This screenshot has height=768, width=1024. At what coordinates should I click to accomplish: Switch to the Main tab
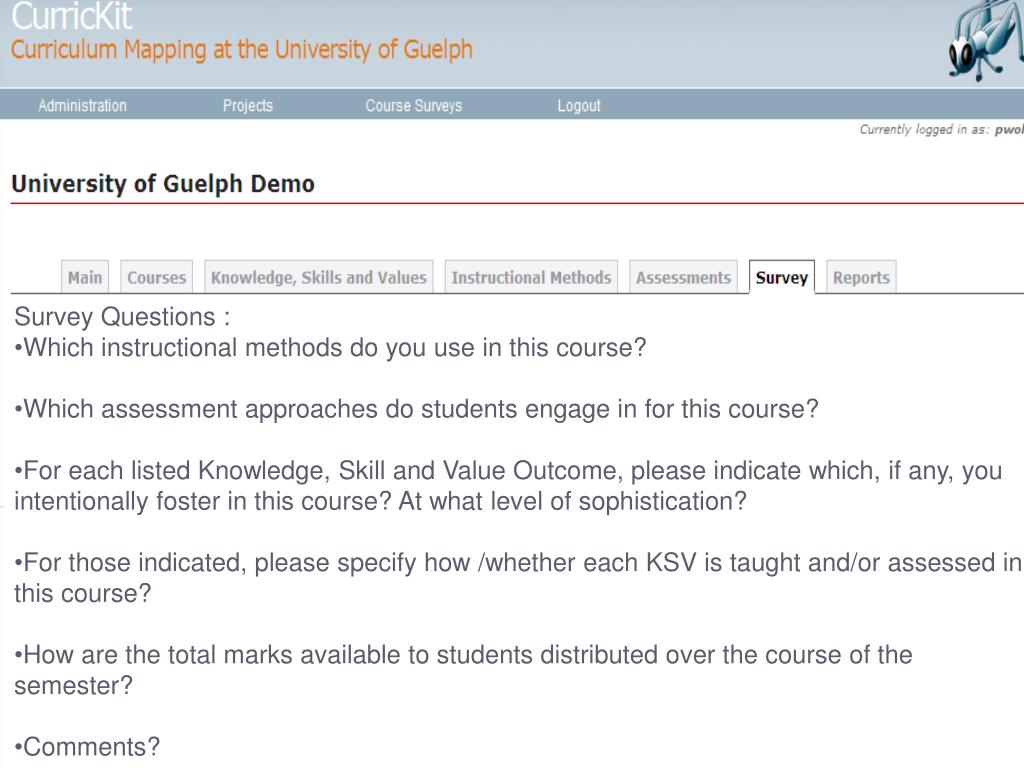pyautogui.click(x=85, y=277)
